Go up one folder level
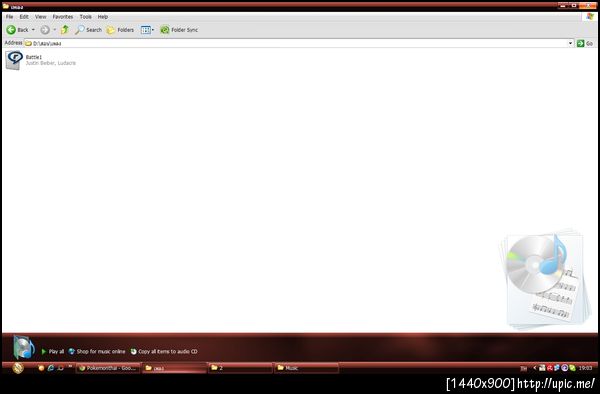This screenshot has height=394, width=600. click(x=65, y=29)
